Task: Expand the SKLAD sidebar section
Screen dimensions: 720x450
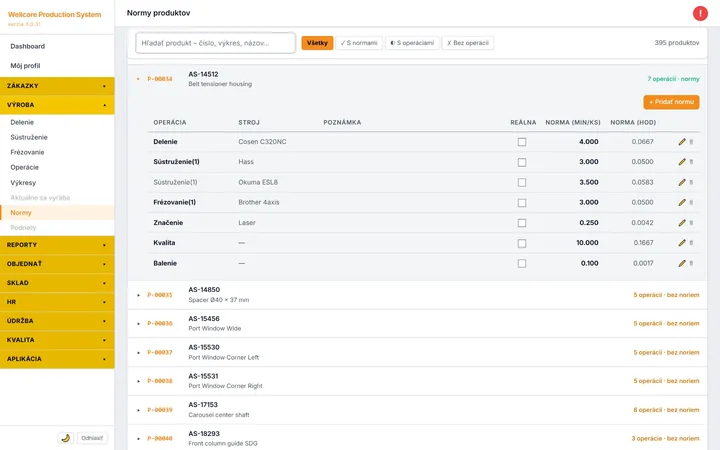Action: click(57, 283)
